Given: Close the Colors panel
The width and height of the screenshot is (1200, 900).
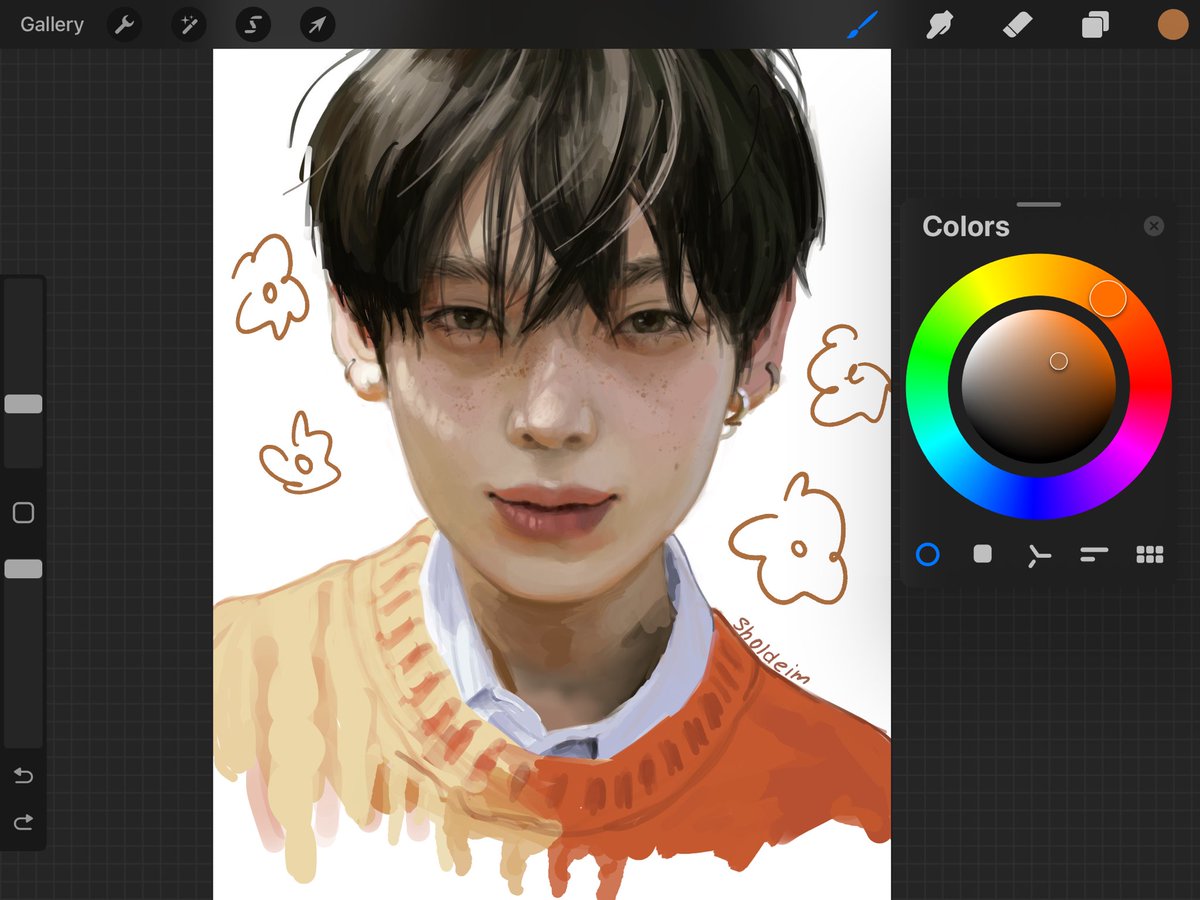Looking at the screenshot, I should (1154, 226).
